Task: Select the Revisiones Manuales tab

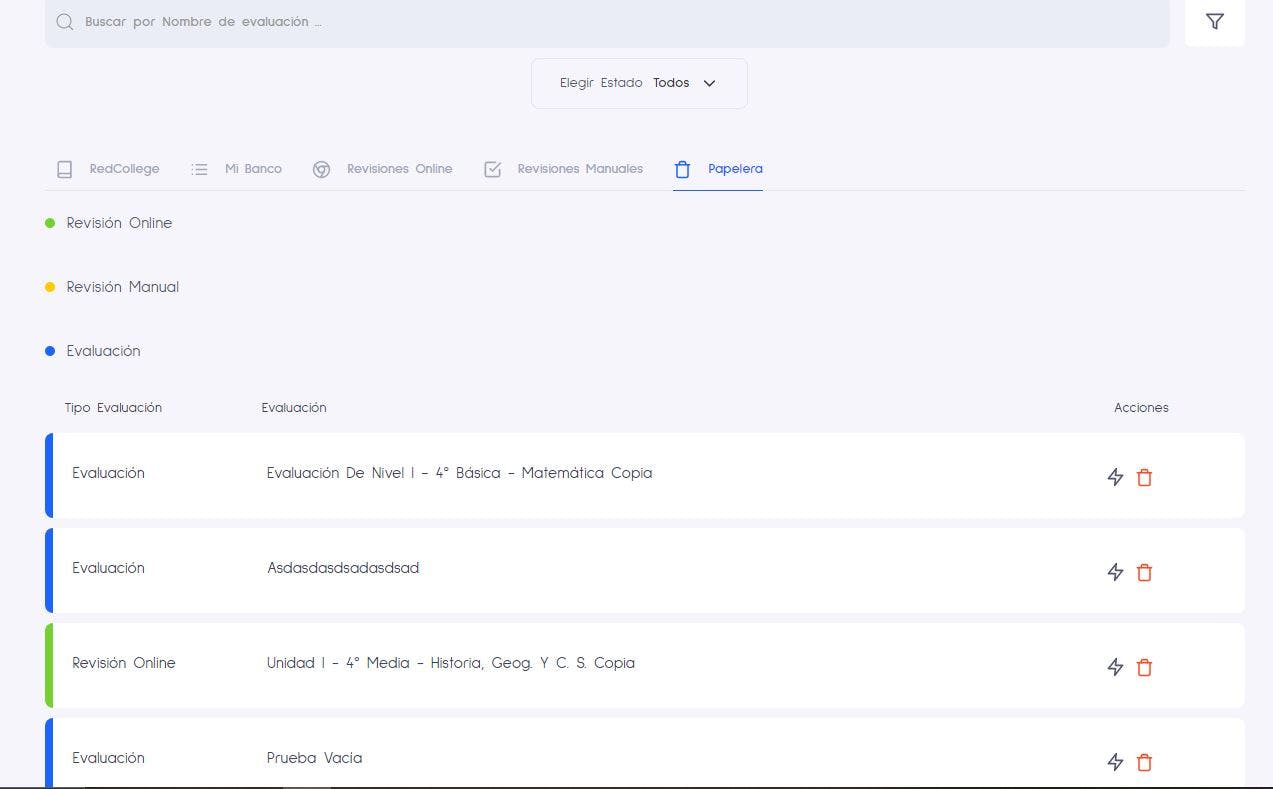Action: point(564,169)
